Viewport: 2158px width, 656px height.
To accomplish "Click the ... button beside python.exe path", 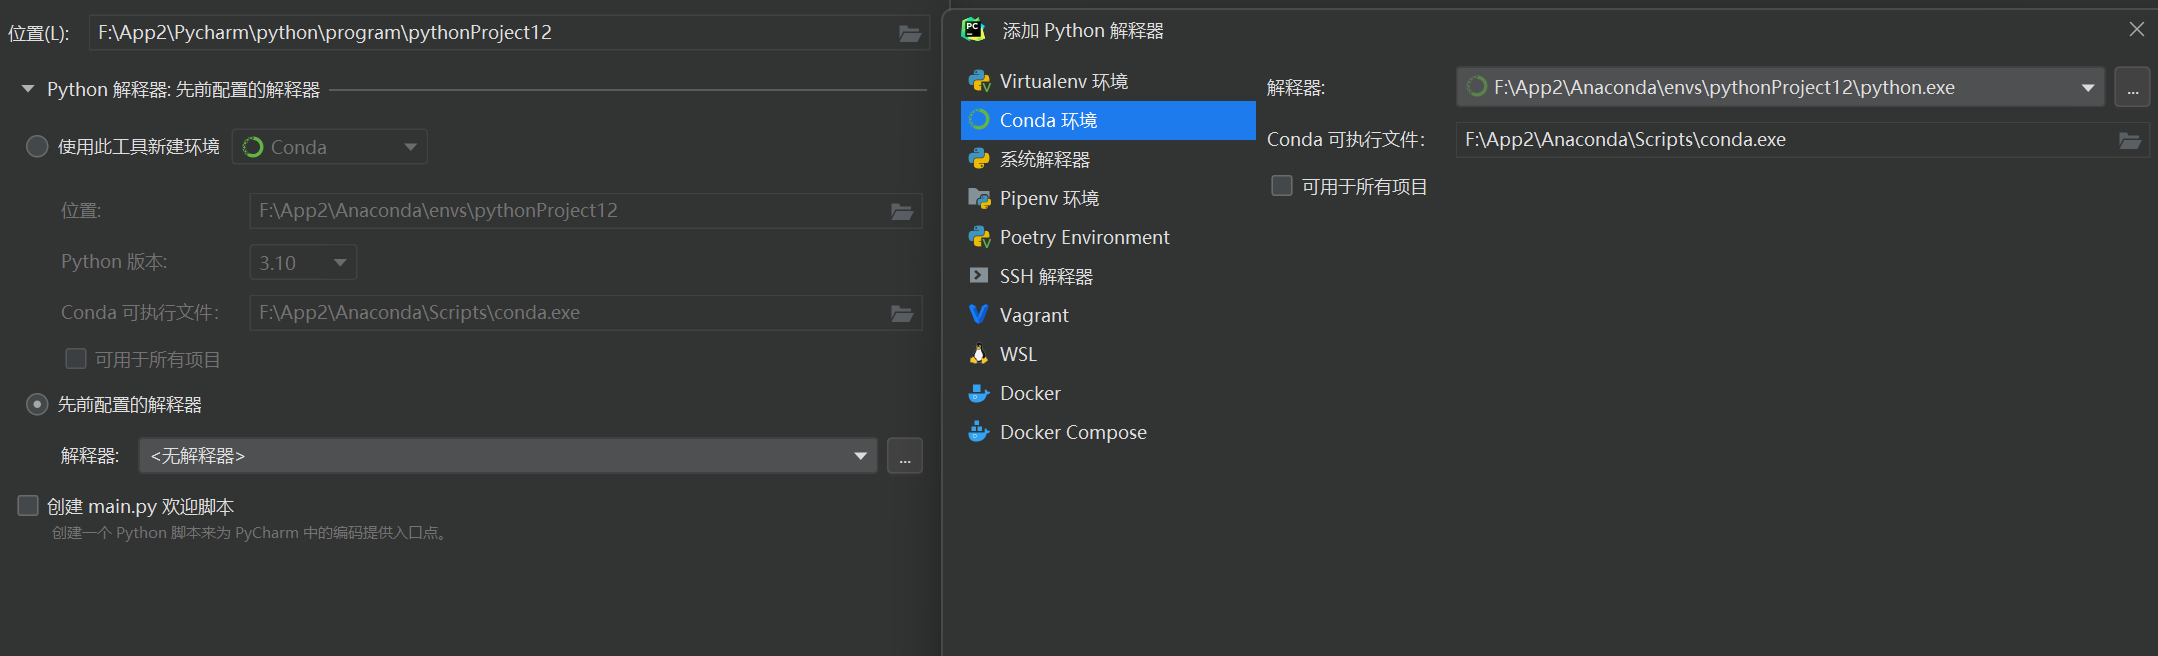I will point(2132,88).
